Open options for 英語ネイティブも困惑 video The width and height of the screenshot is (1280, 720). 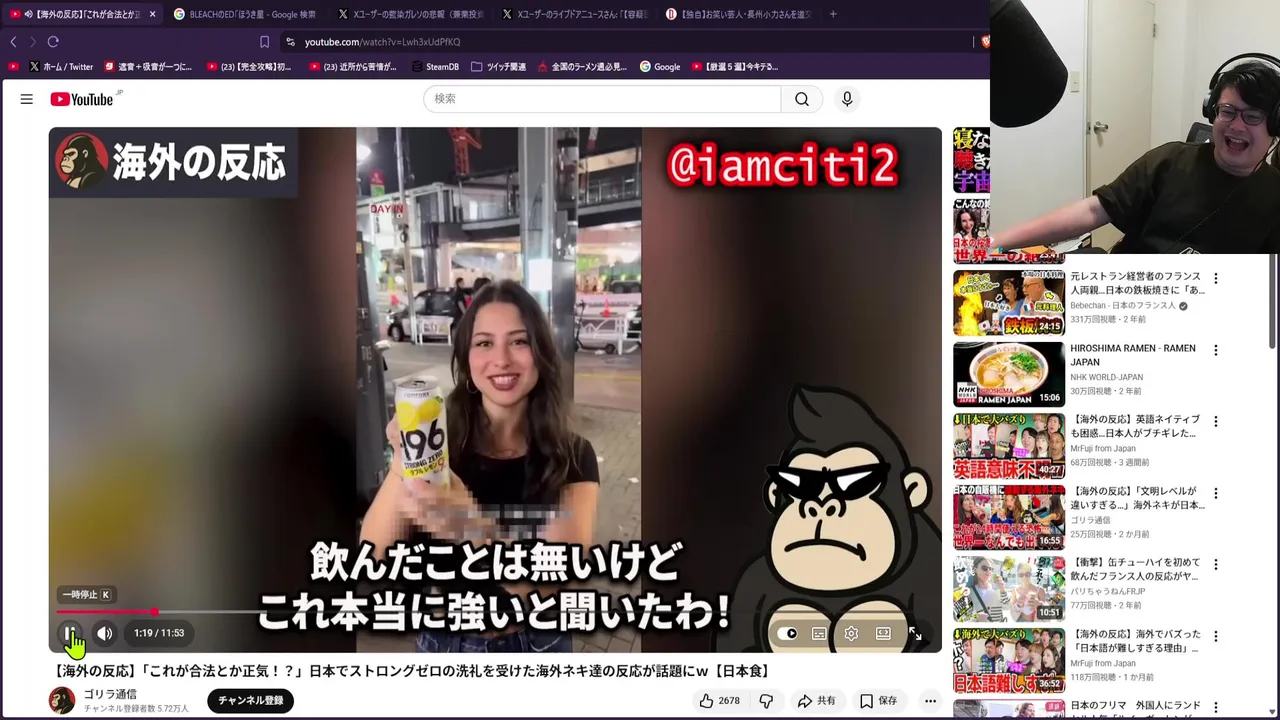[x=1216, y=422]
